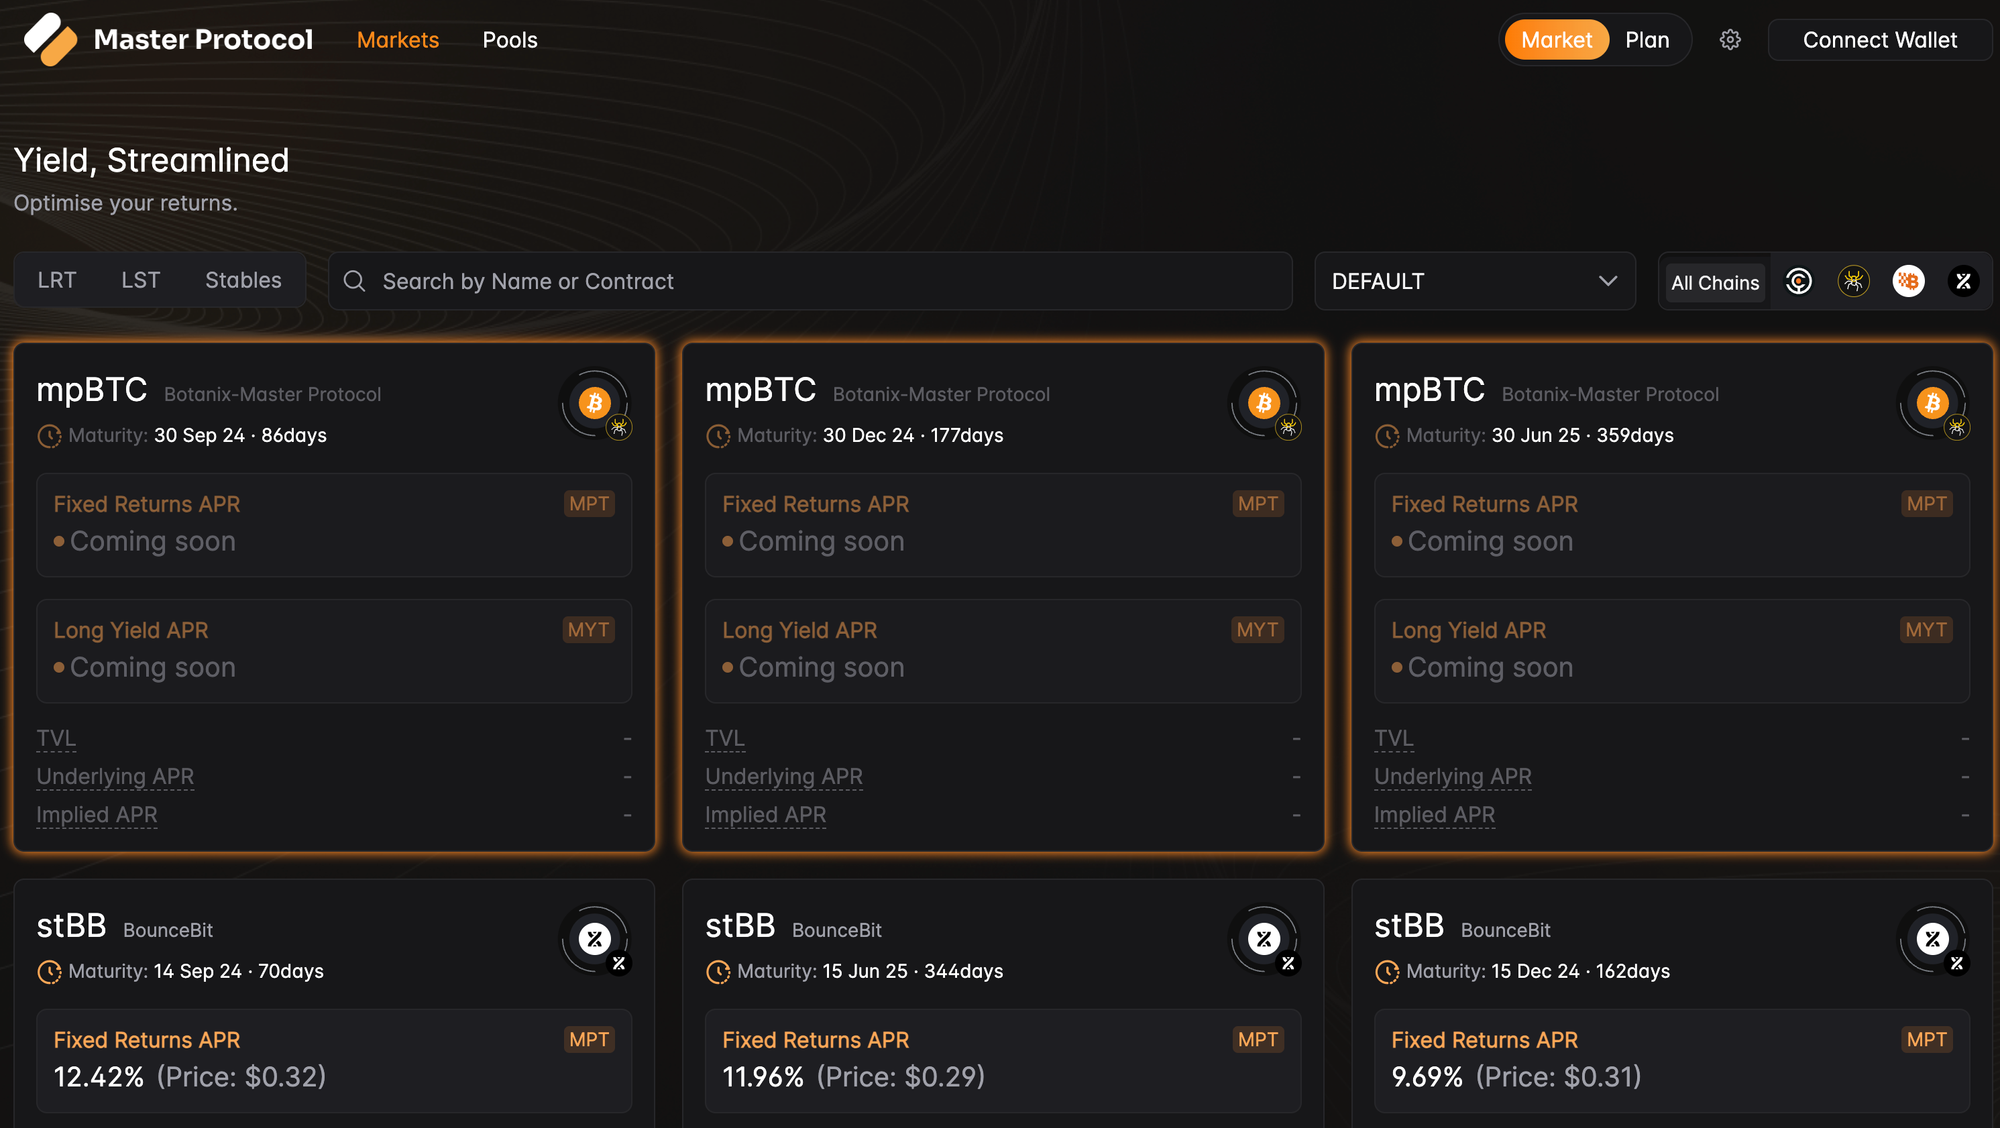Click Implied APR label on 30 Jun 25 card
This screenshot has height=1128, width=2000.
1434,815
